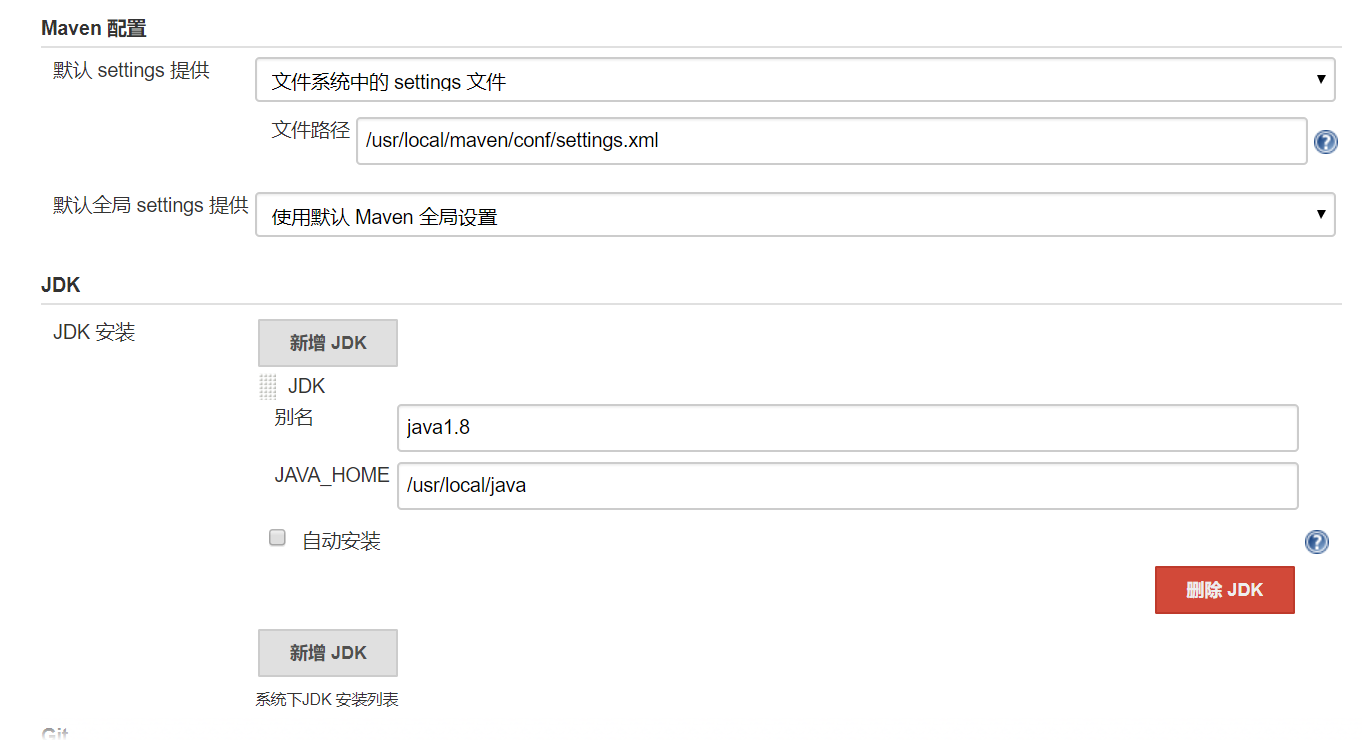The image size is (1362, 749).
Task: Click arrow of 文件系统中的 settings 文件 select
Action: pos(1321,79)
